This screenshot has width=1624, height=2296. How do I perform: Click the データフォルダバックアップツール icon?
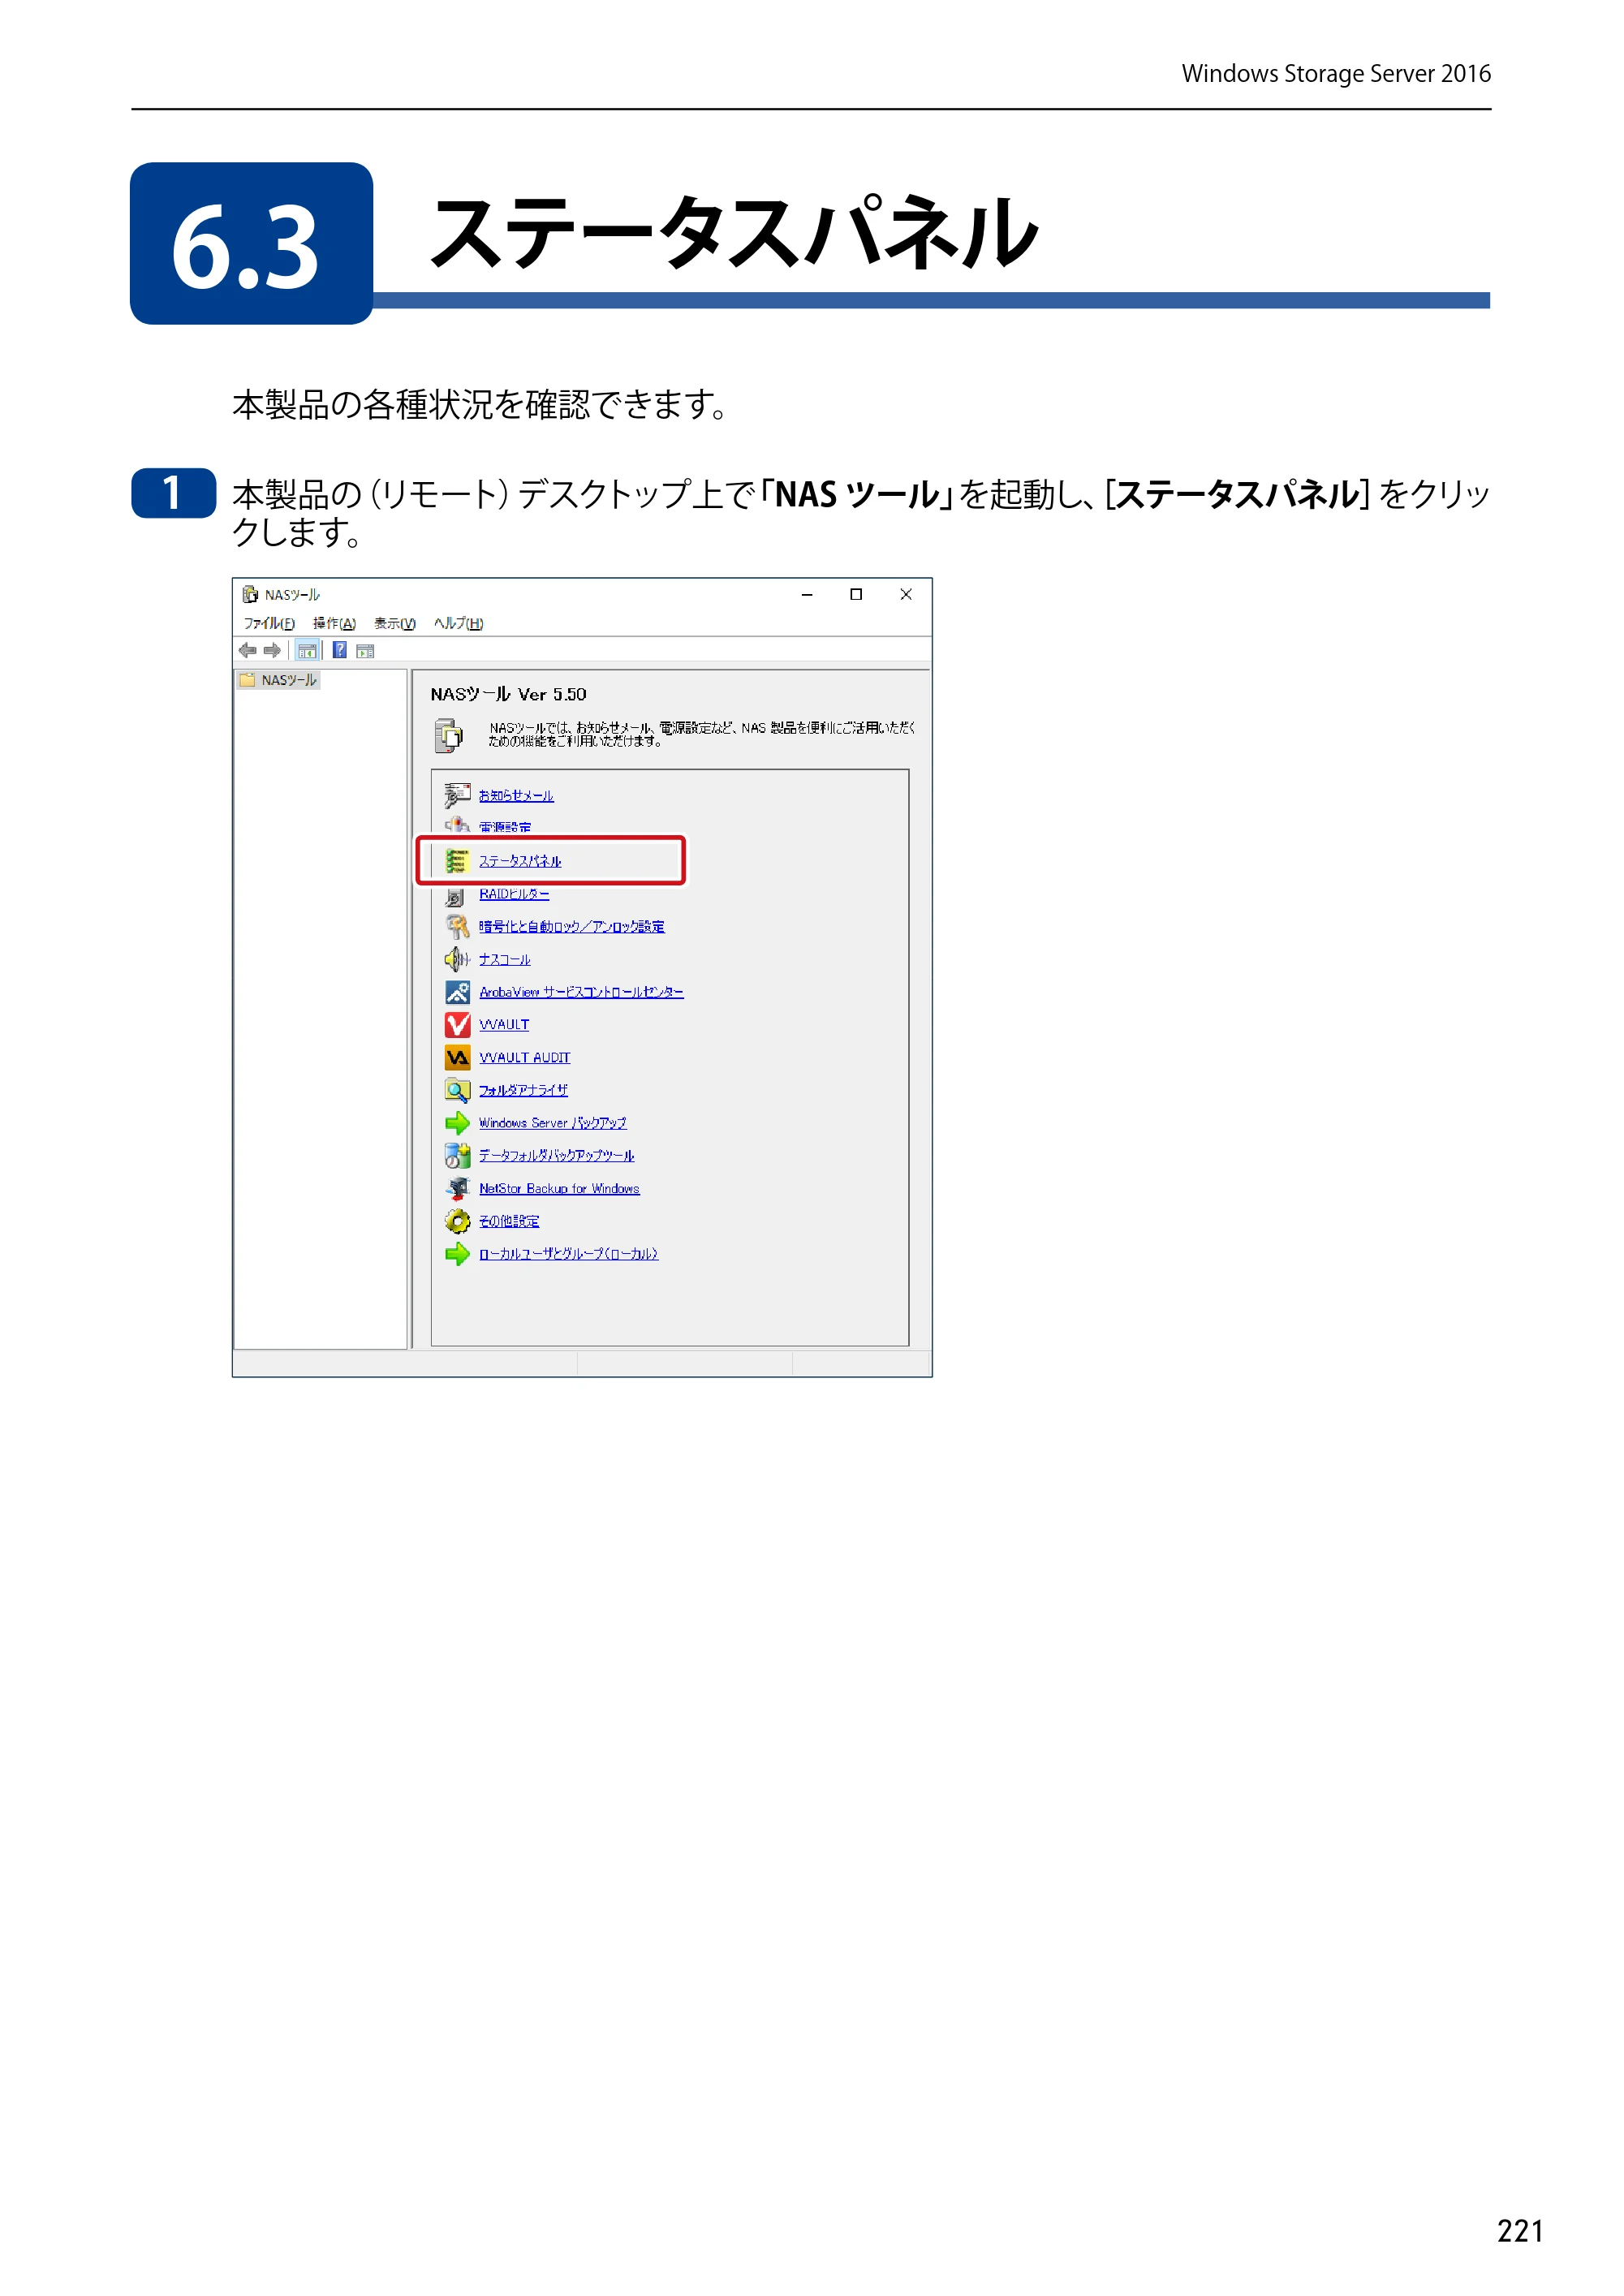(457, 1155)
